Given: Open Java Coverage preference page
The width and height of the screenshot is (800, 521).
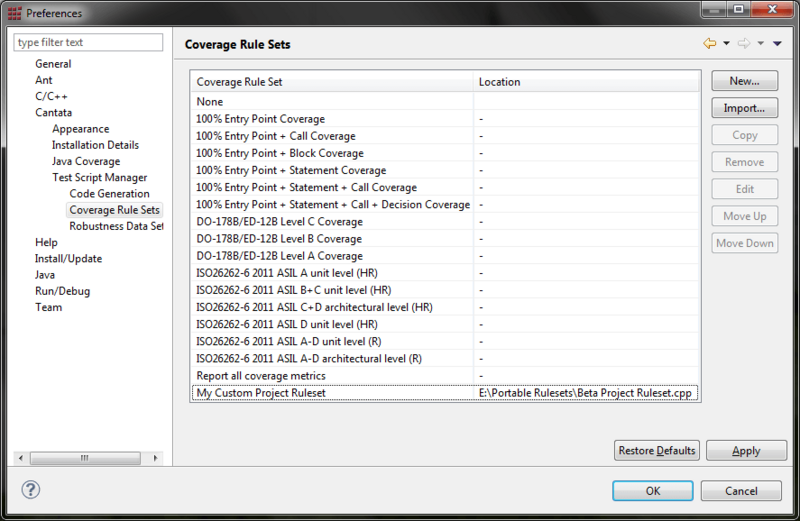Looking at the screenshot, I should pyautogui.click(x=86, y=161).
